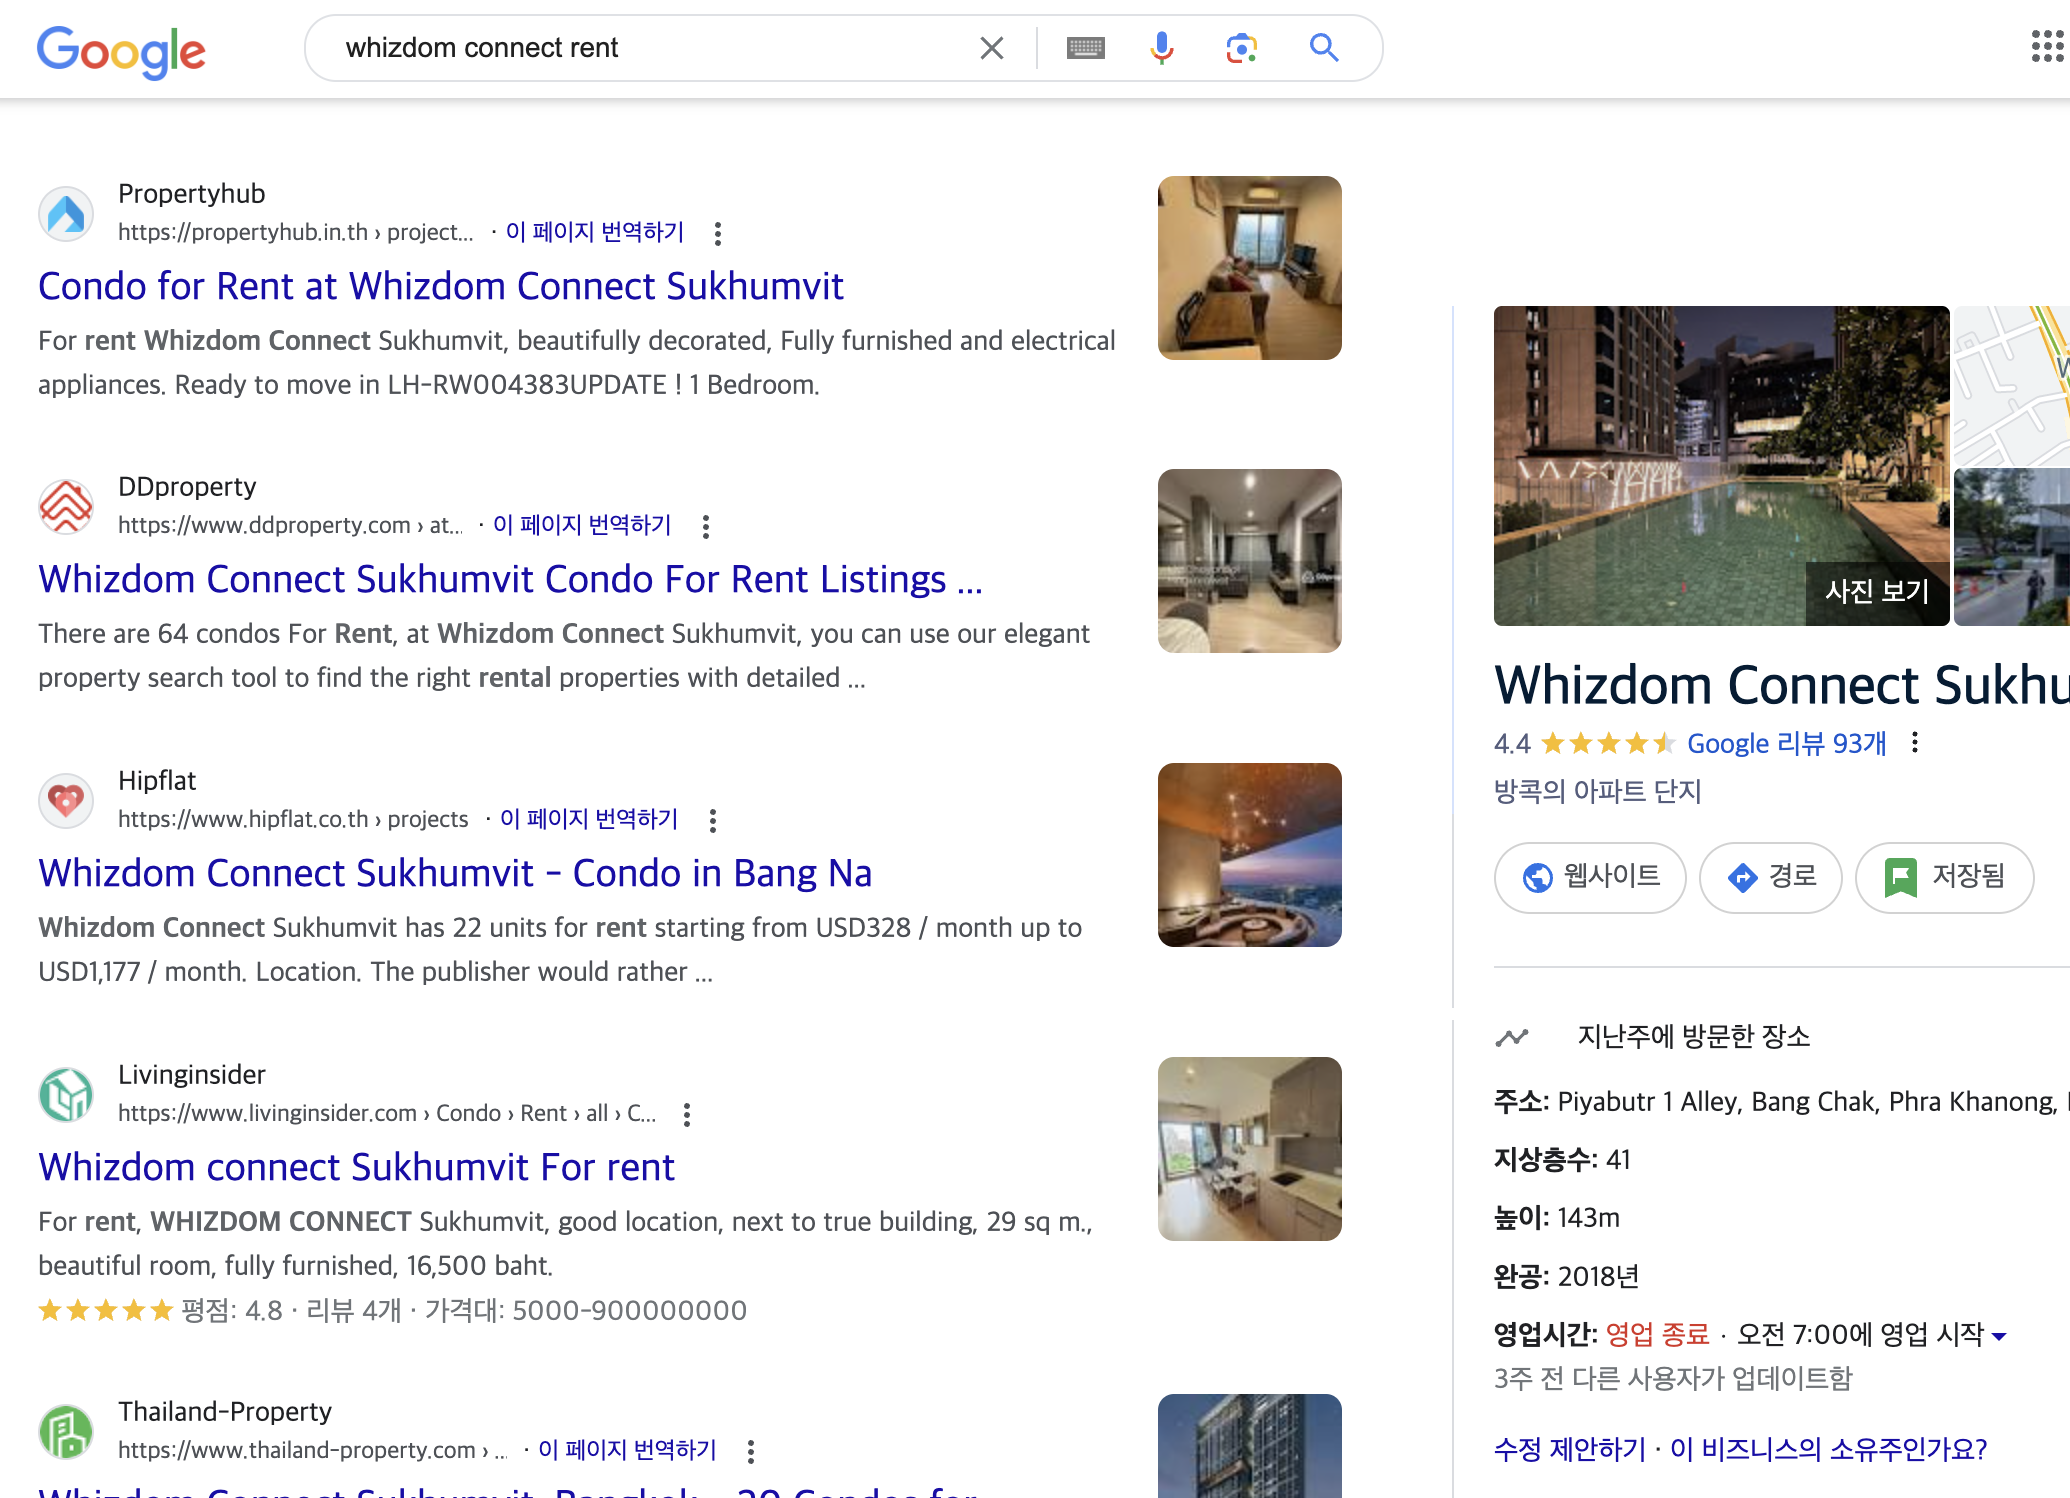Click the 높이: 143m text
The image size is (2070, 1498).
[1557, 1218]
